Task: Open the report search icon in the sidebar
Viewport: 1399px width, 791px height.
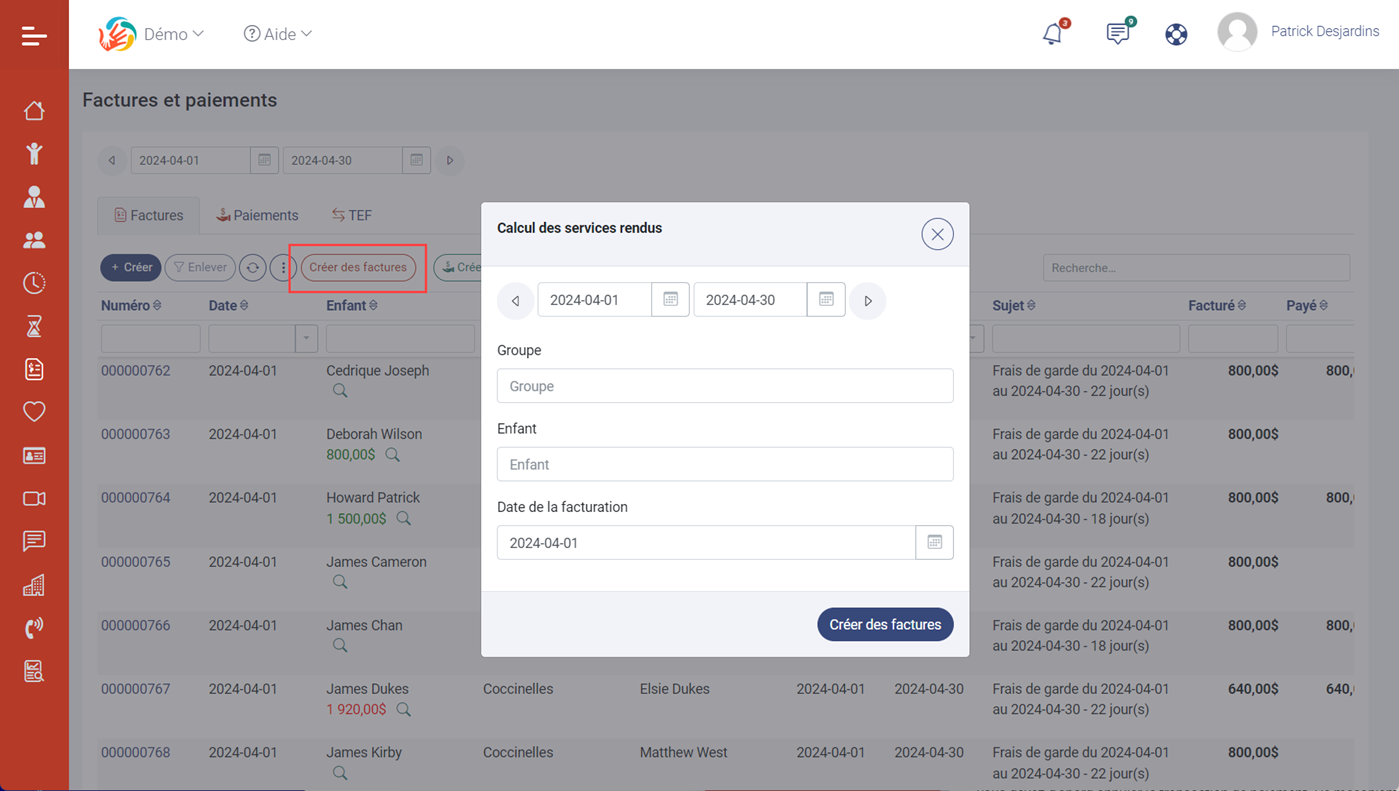Action: click(x=34, y=671)
